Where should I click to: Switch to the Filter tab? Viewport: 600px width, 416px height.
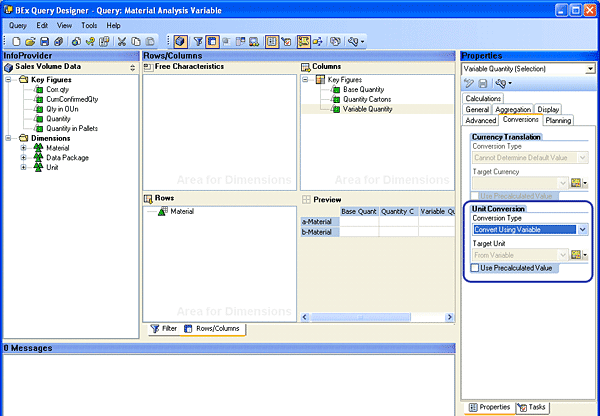pos(163,328)
